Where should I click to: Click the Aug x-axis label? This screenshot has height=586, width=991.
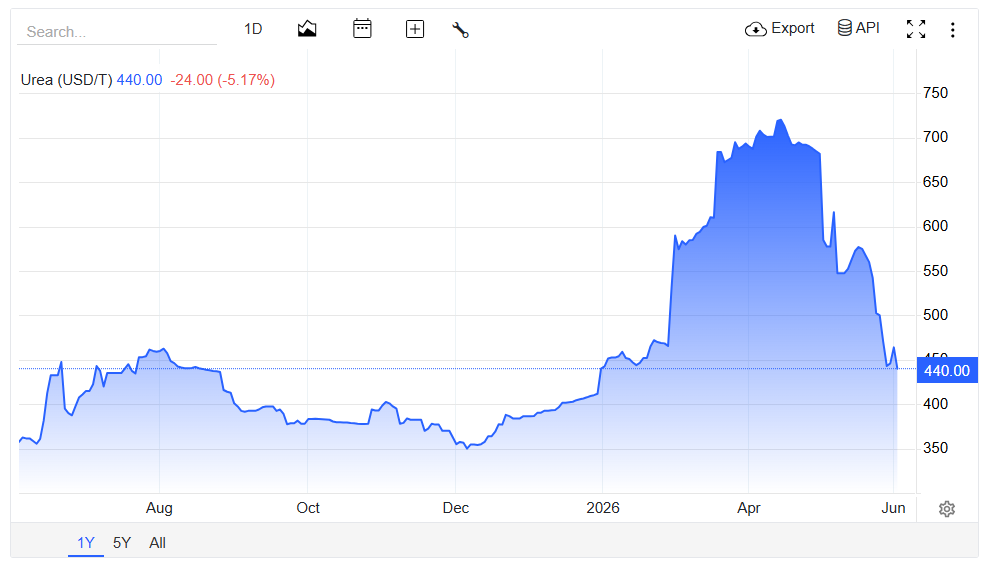159,508
